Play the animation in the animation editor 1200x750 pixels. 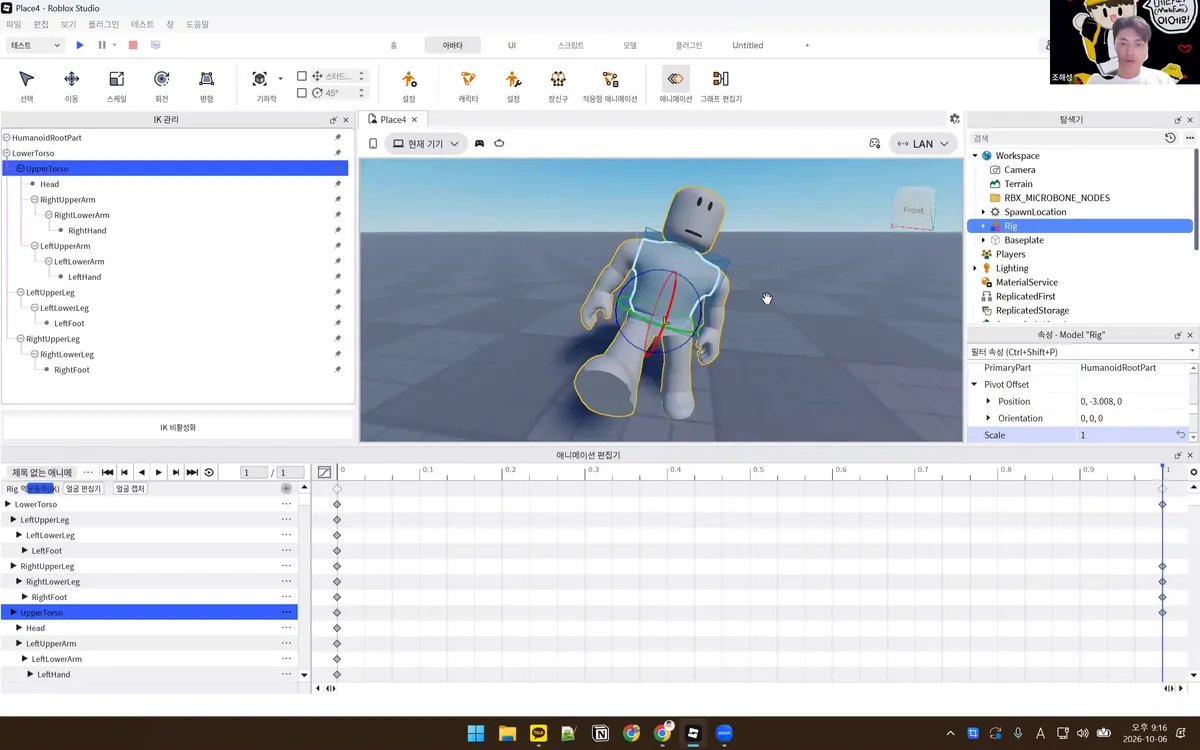point(159,472)
